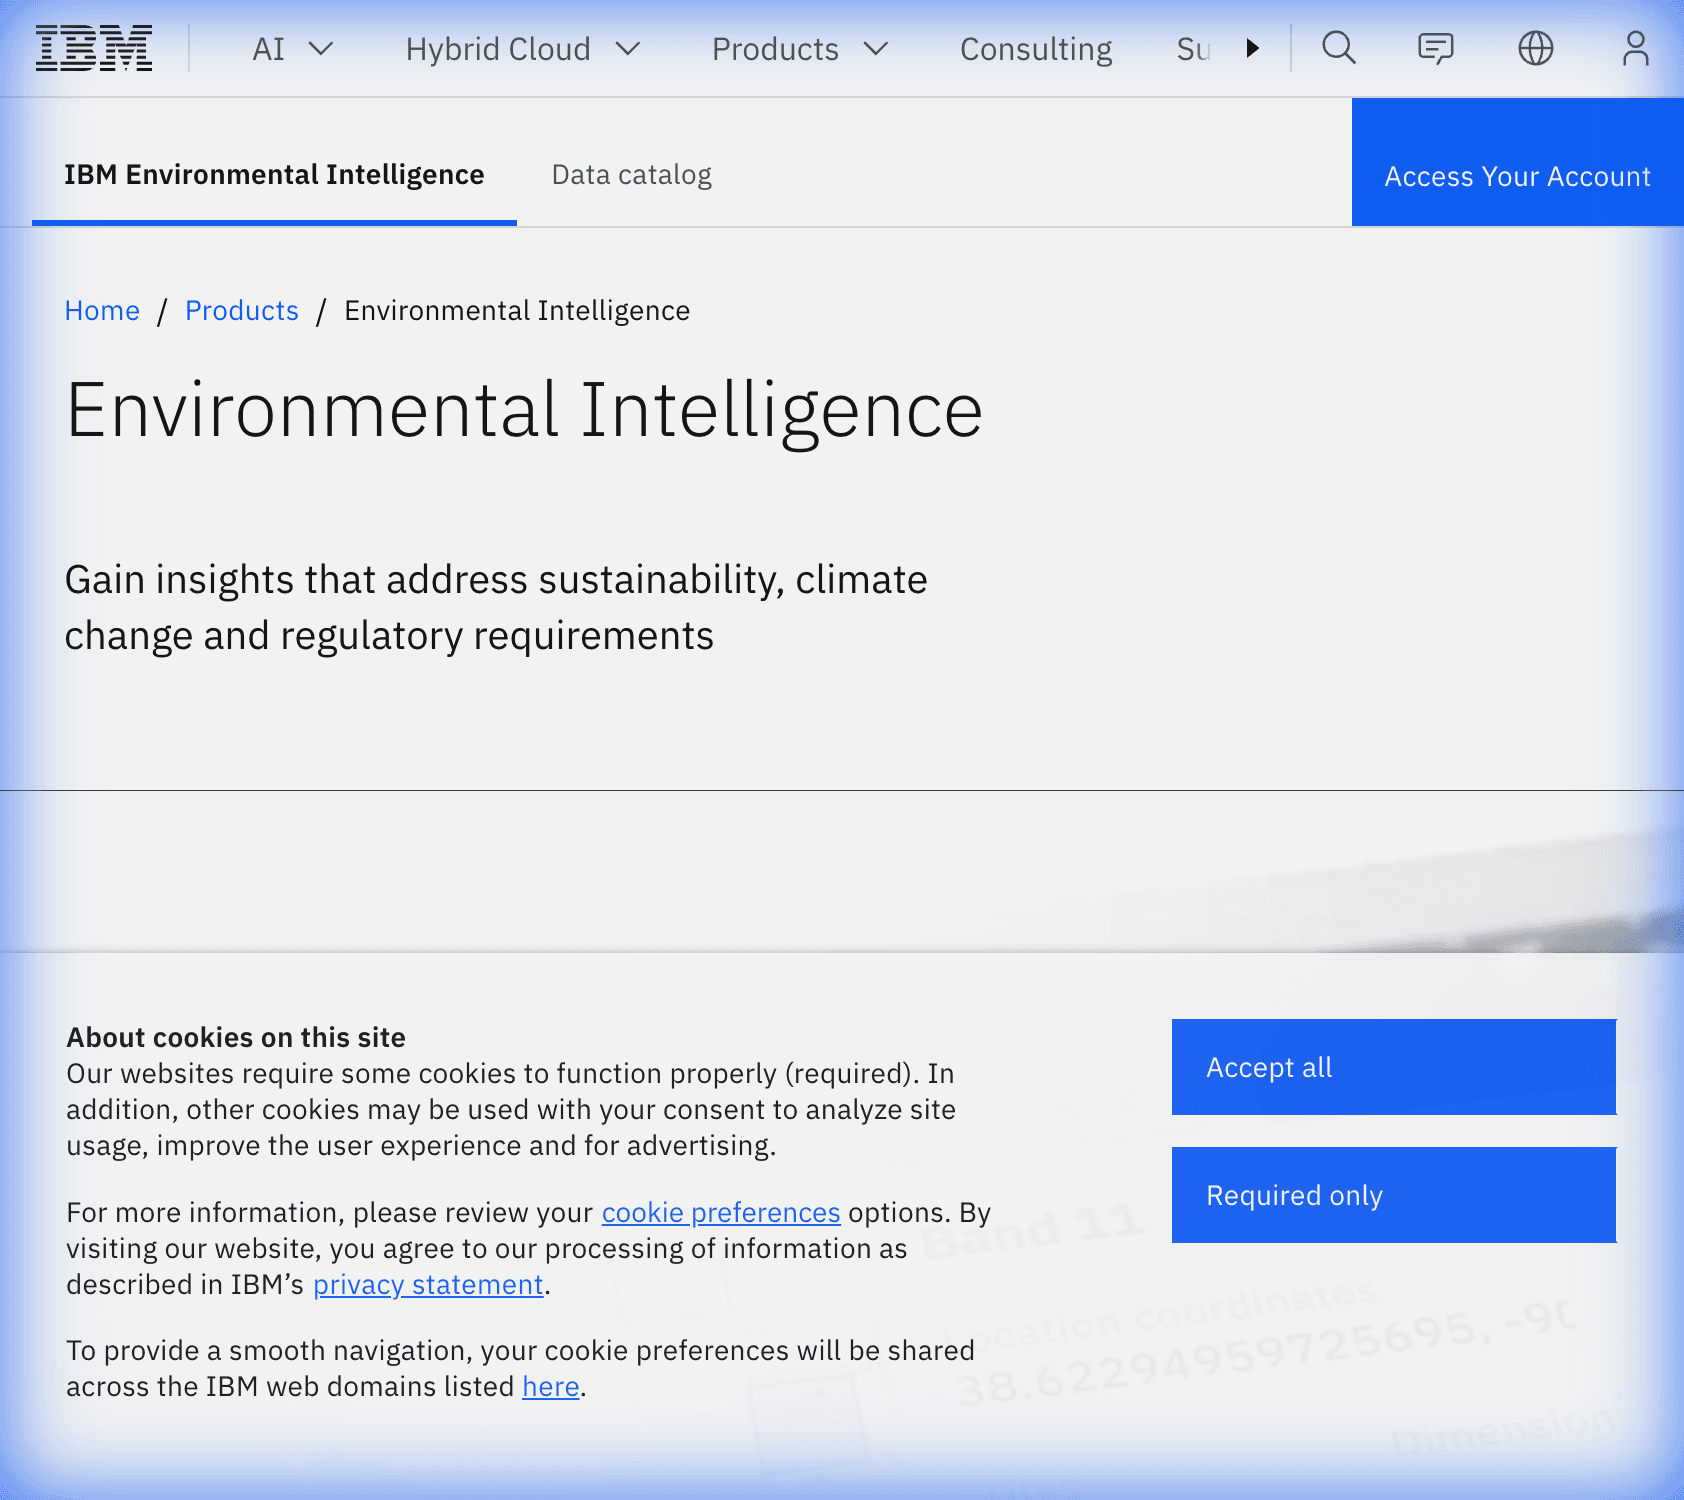
Task: Switch to the Data catalog tab
Action: tap(631, 174)
